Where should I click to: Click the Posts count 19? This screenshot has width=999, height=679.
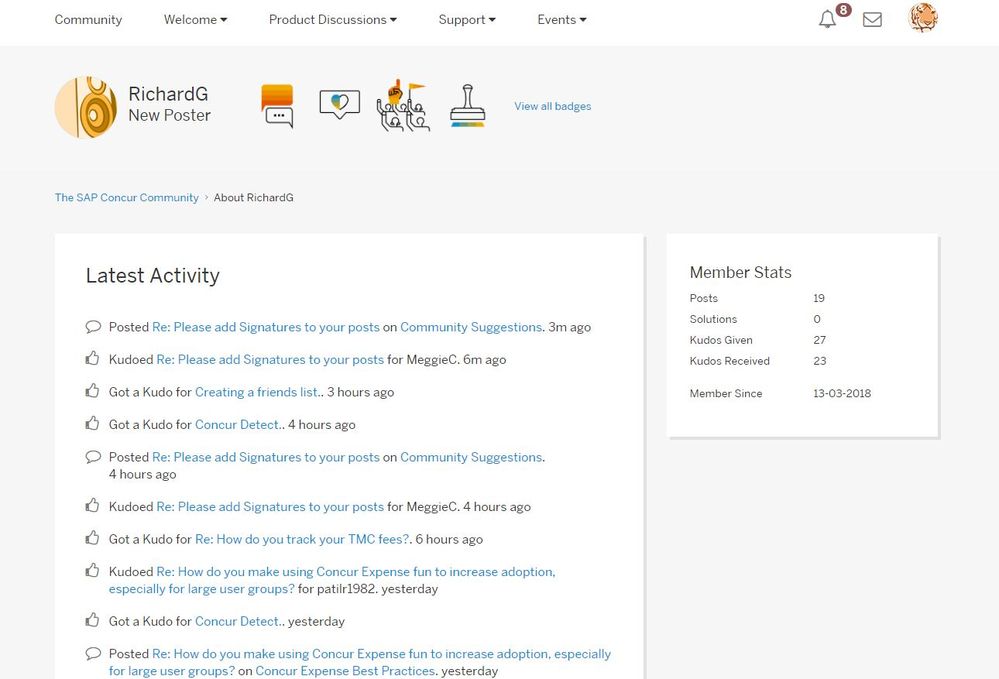click(x=819, y=298)
